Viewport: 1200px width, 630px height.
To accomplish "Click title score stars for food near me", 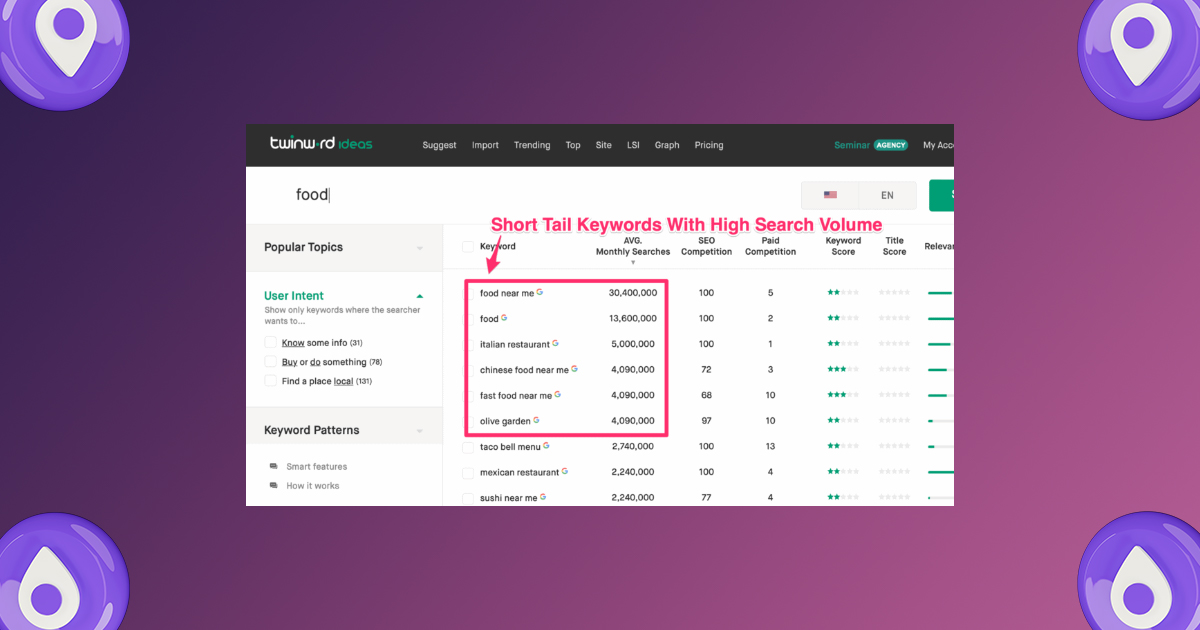I will [x=894, y=293].
